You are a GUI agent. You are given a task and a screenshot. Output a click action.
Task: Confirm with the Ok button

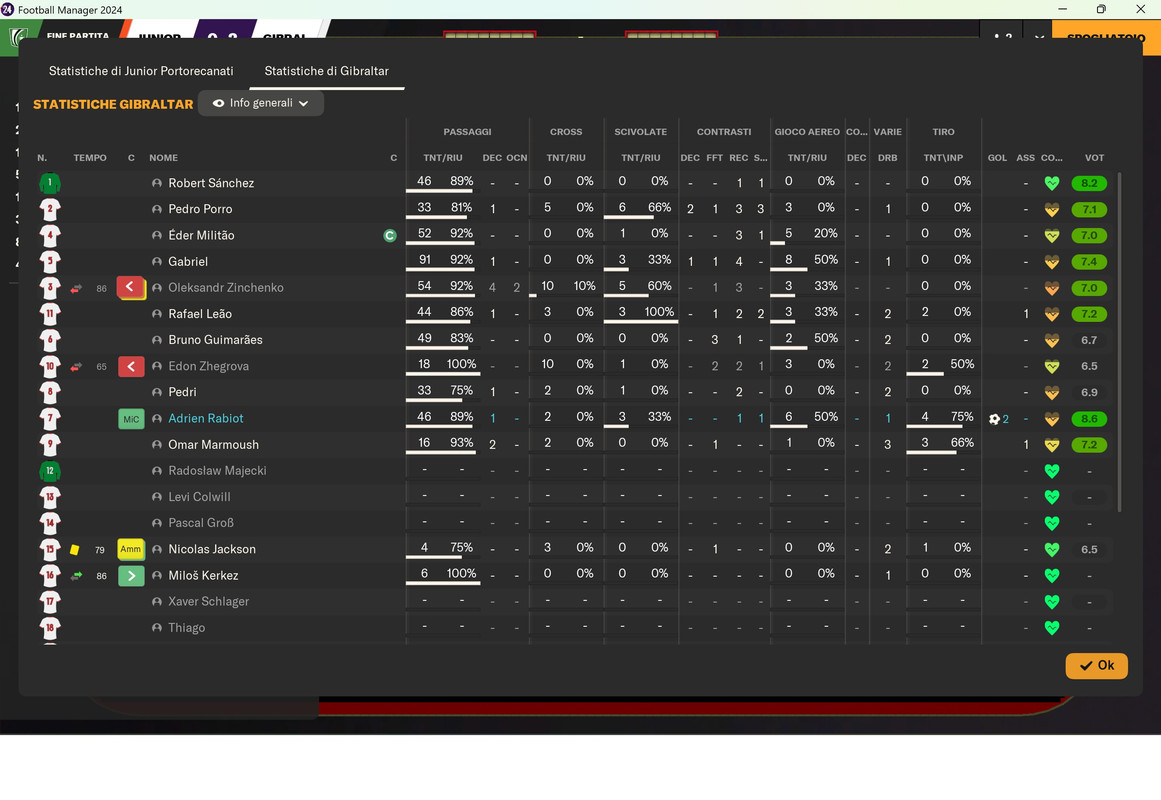[x=1097, y=665]
